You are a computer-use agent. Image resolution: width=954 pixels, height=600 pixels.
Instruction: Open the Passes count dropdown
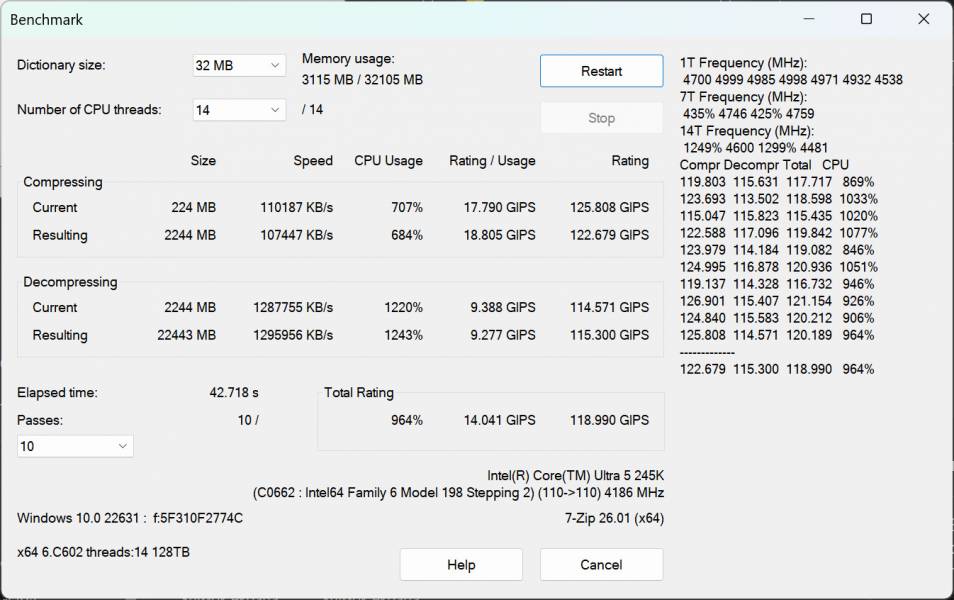(x=75, y=446)
